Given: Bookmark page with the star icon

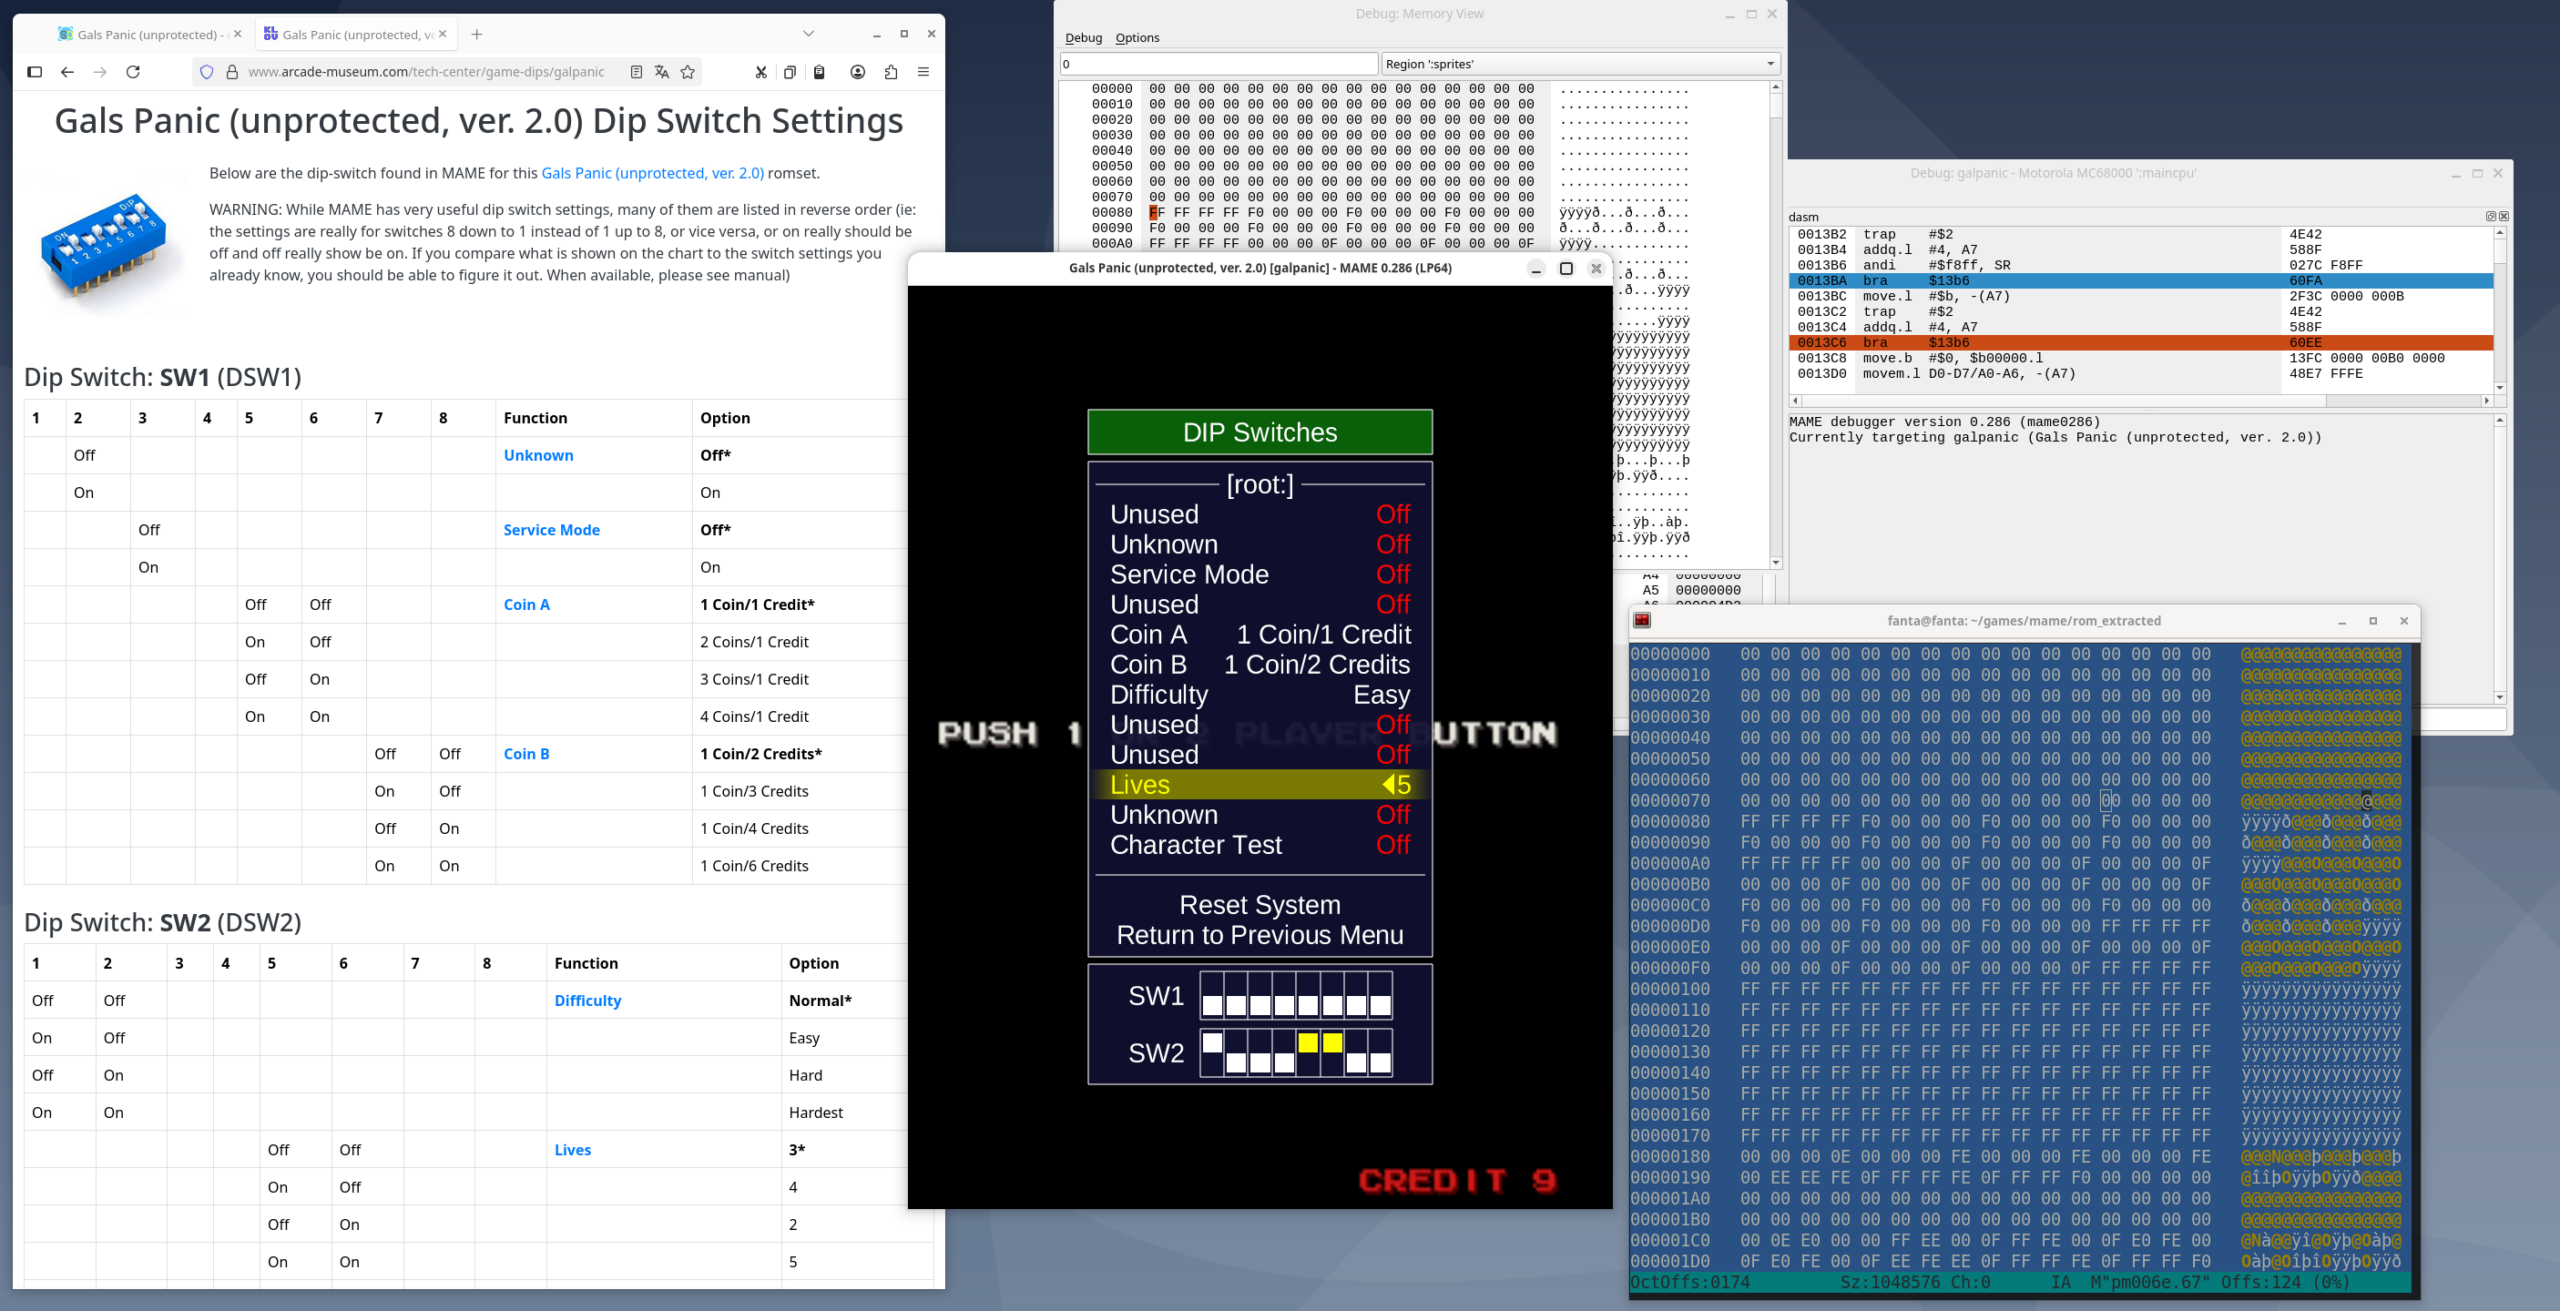Looking at the screenshot, I should (x=688, y=72).
